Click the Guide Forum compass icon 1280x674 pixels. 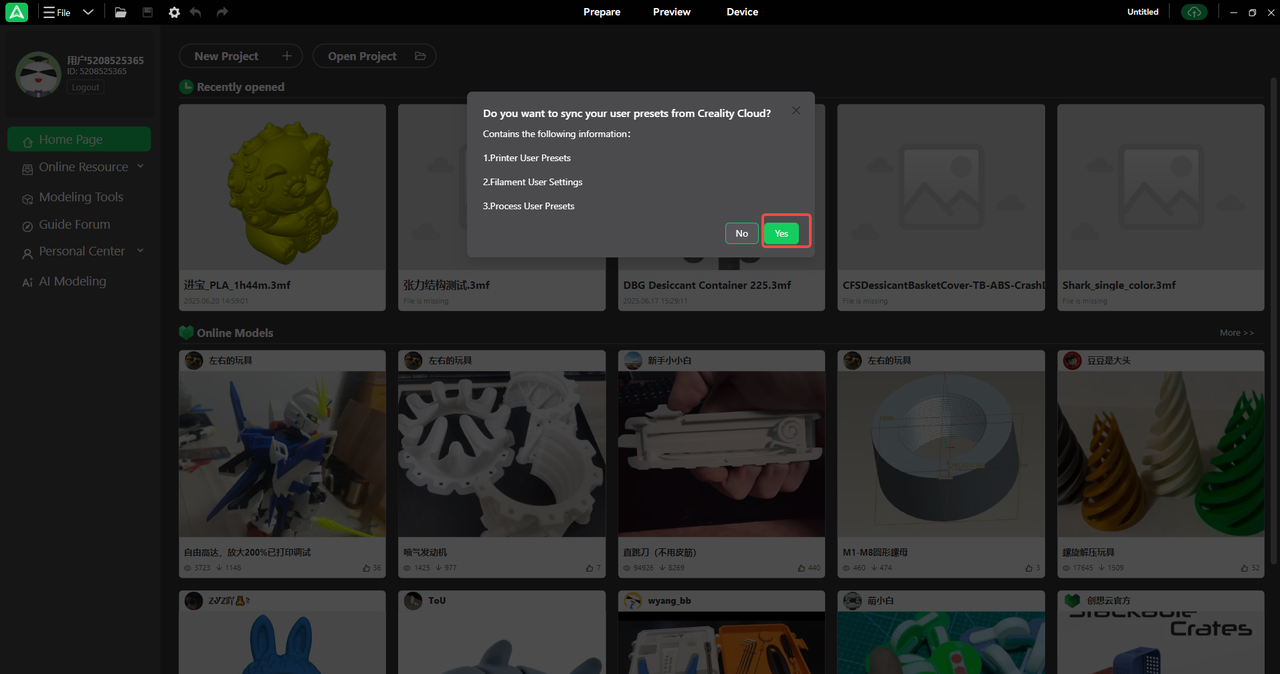[28, 226]
